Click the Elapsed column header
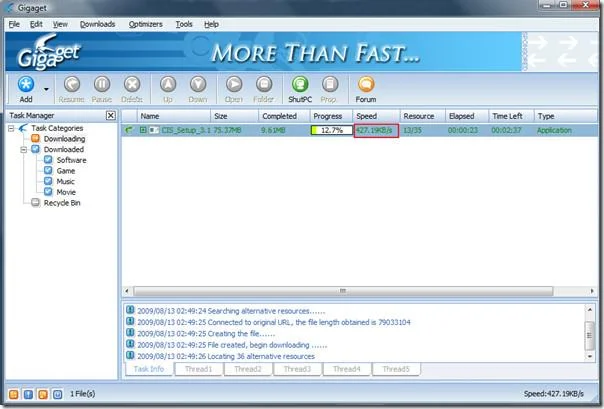This screenshot has width=604, height=409. [x=467, y=116]
